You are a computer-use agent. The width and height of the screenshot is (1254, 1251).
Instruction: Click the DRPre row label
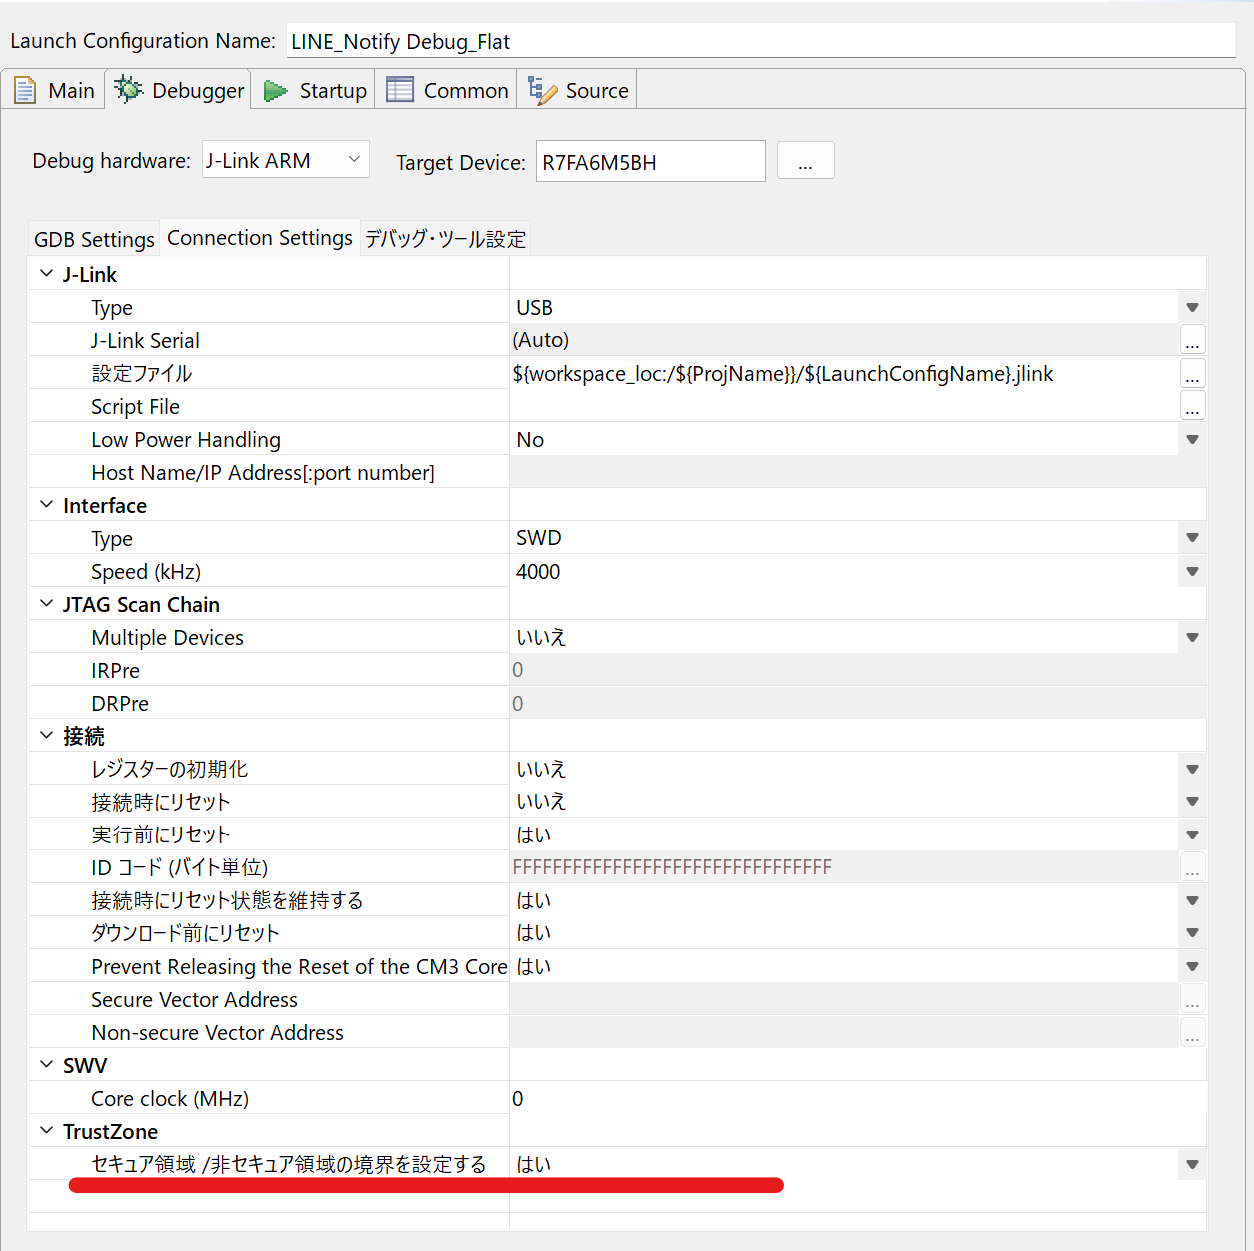point(120,703)
